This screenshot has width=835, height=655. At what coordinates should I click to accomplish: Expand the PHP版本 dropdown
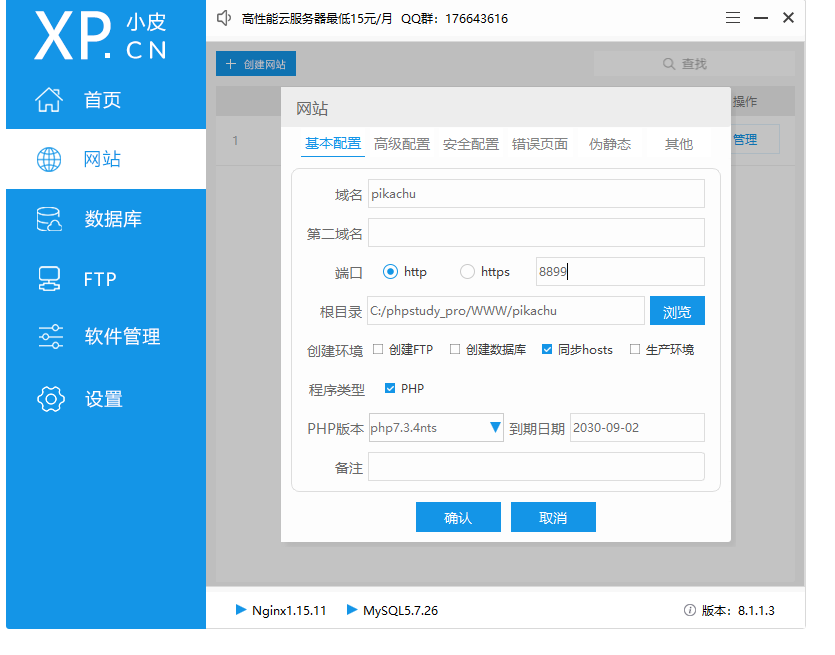[495, 428]
